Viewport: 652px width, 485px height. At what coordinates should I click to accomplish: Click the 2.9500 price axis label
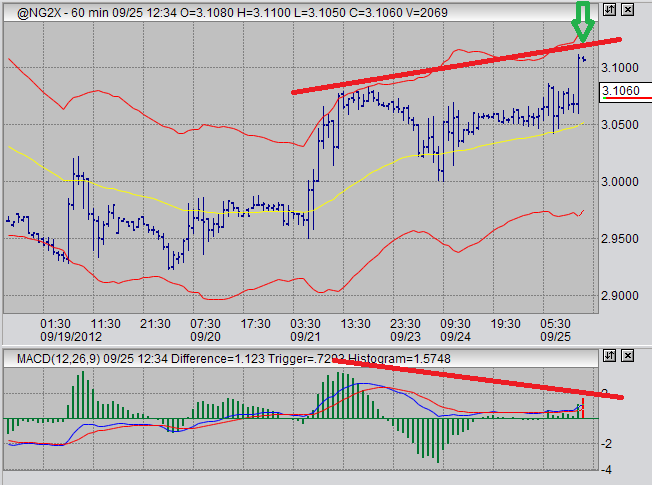tap(620, 239)
